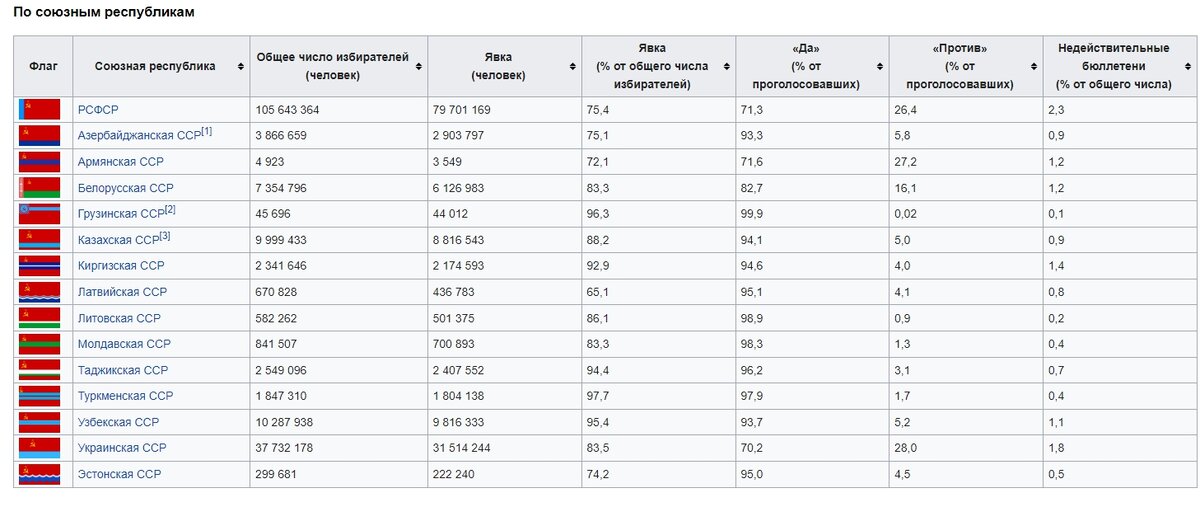Sort table by Союзная республика column

pos(241,67)
